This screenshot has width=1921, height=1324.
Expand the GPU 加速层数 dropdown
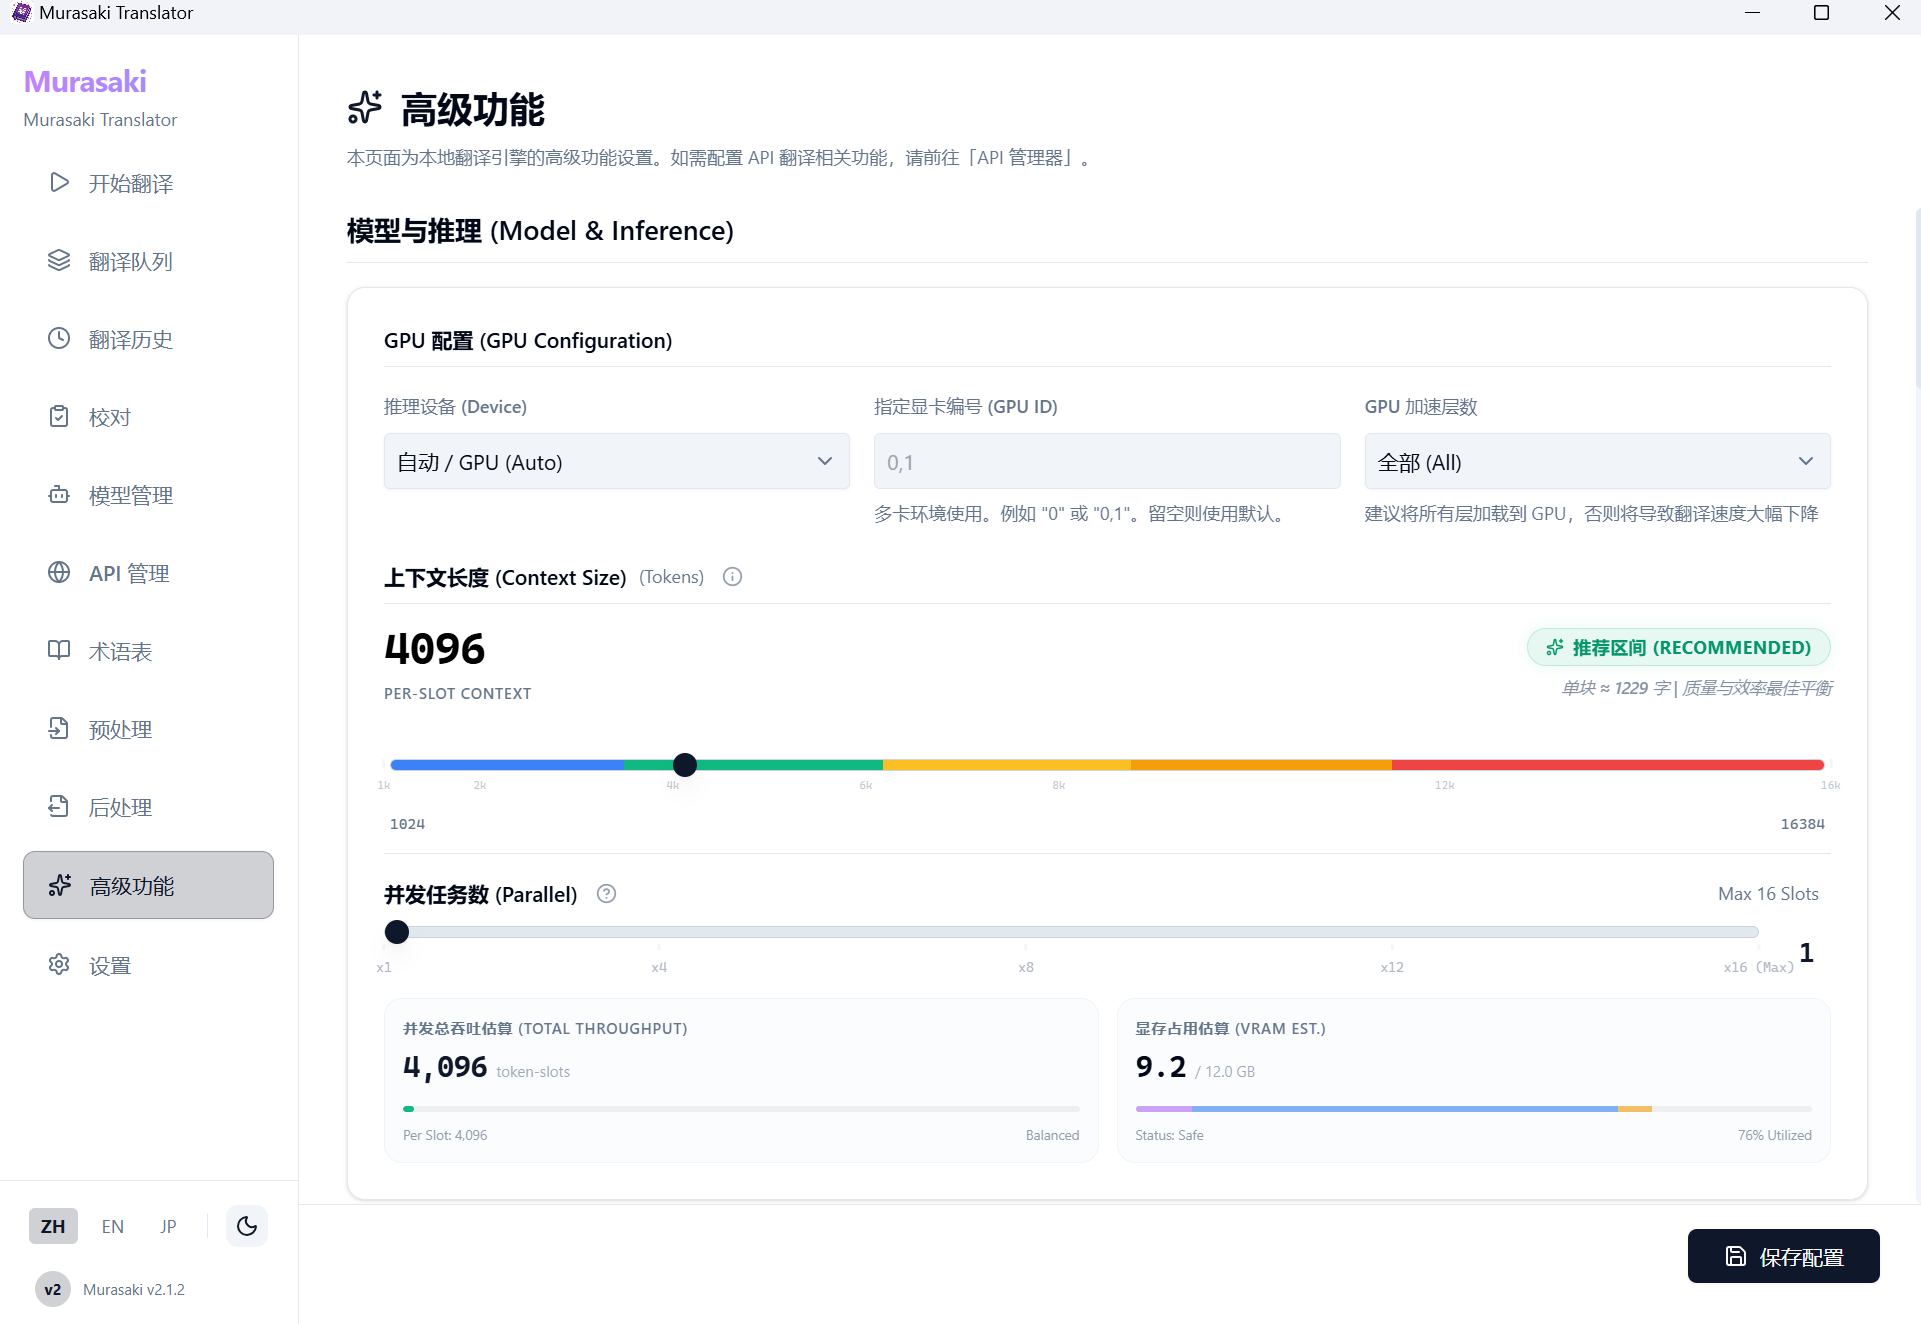(1596, 462)
